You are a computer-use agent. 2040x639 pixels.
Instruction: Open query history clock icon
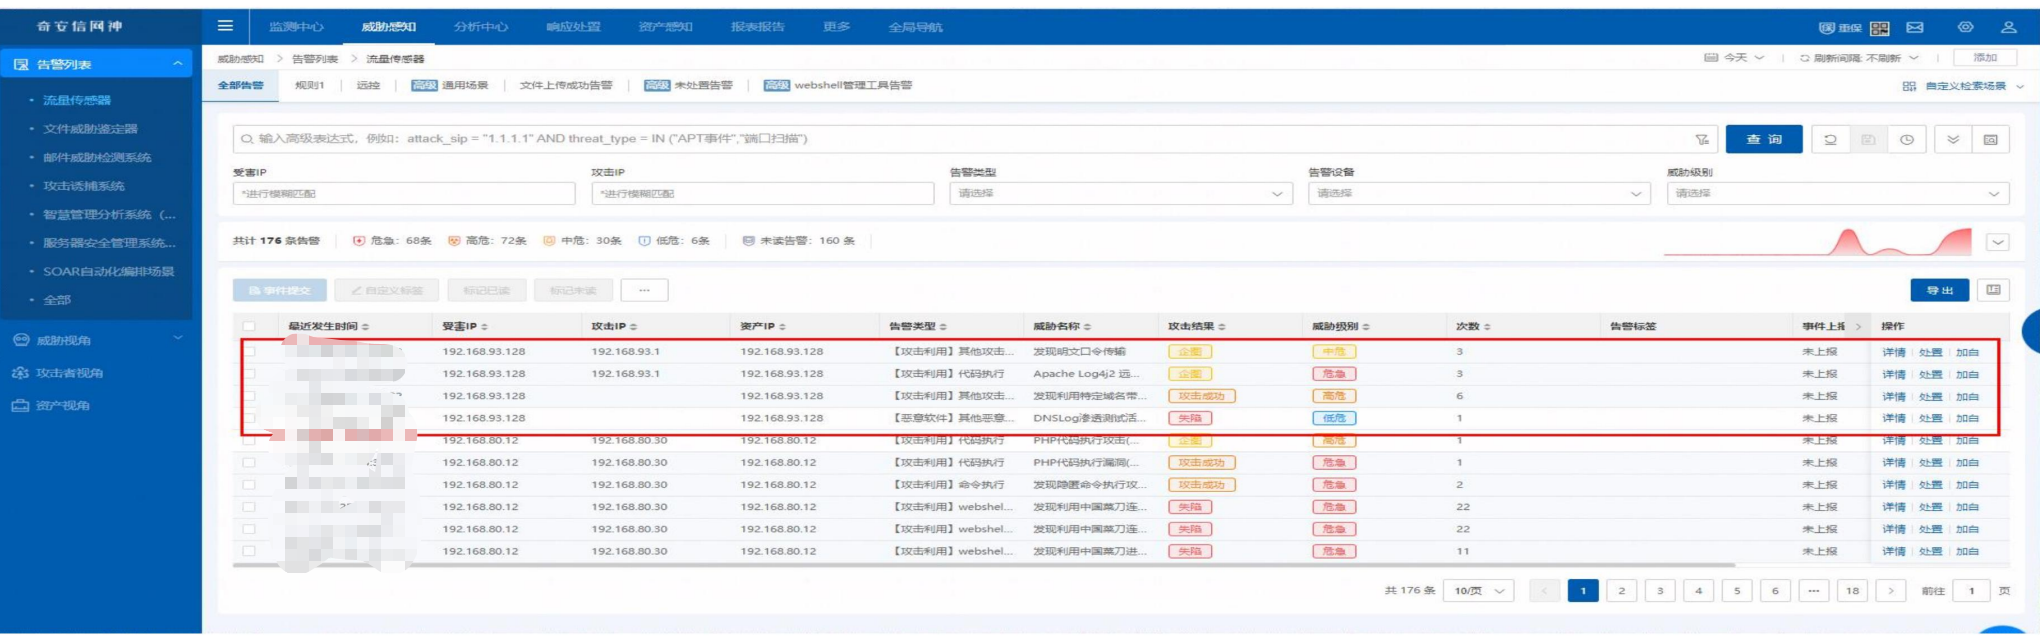coord(1907,139)
